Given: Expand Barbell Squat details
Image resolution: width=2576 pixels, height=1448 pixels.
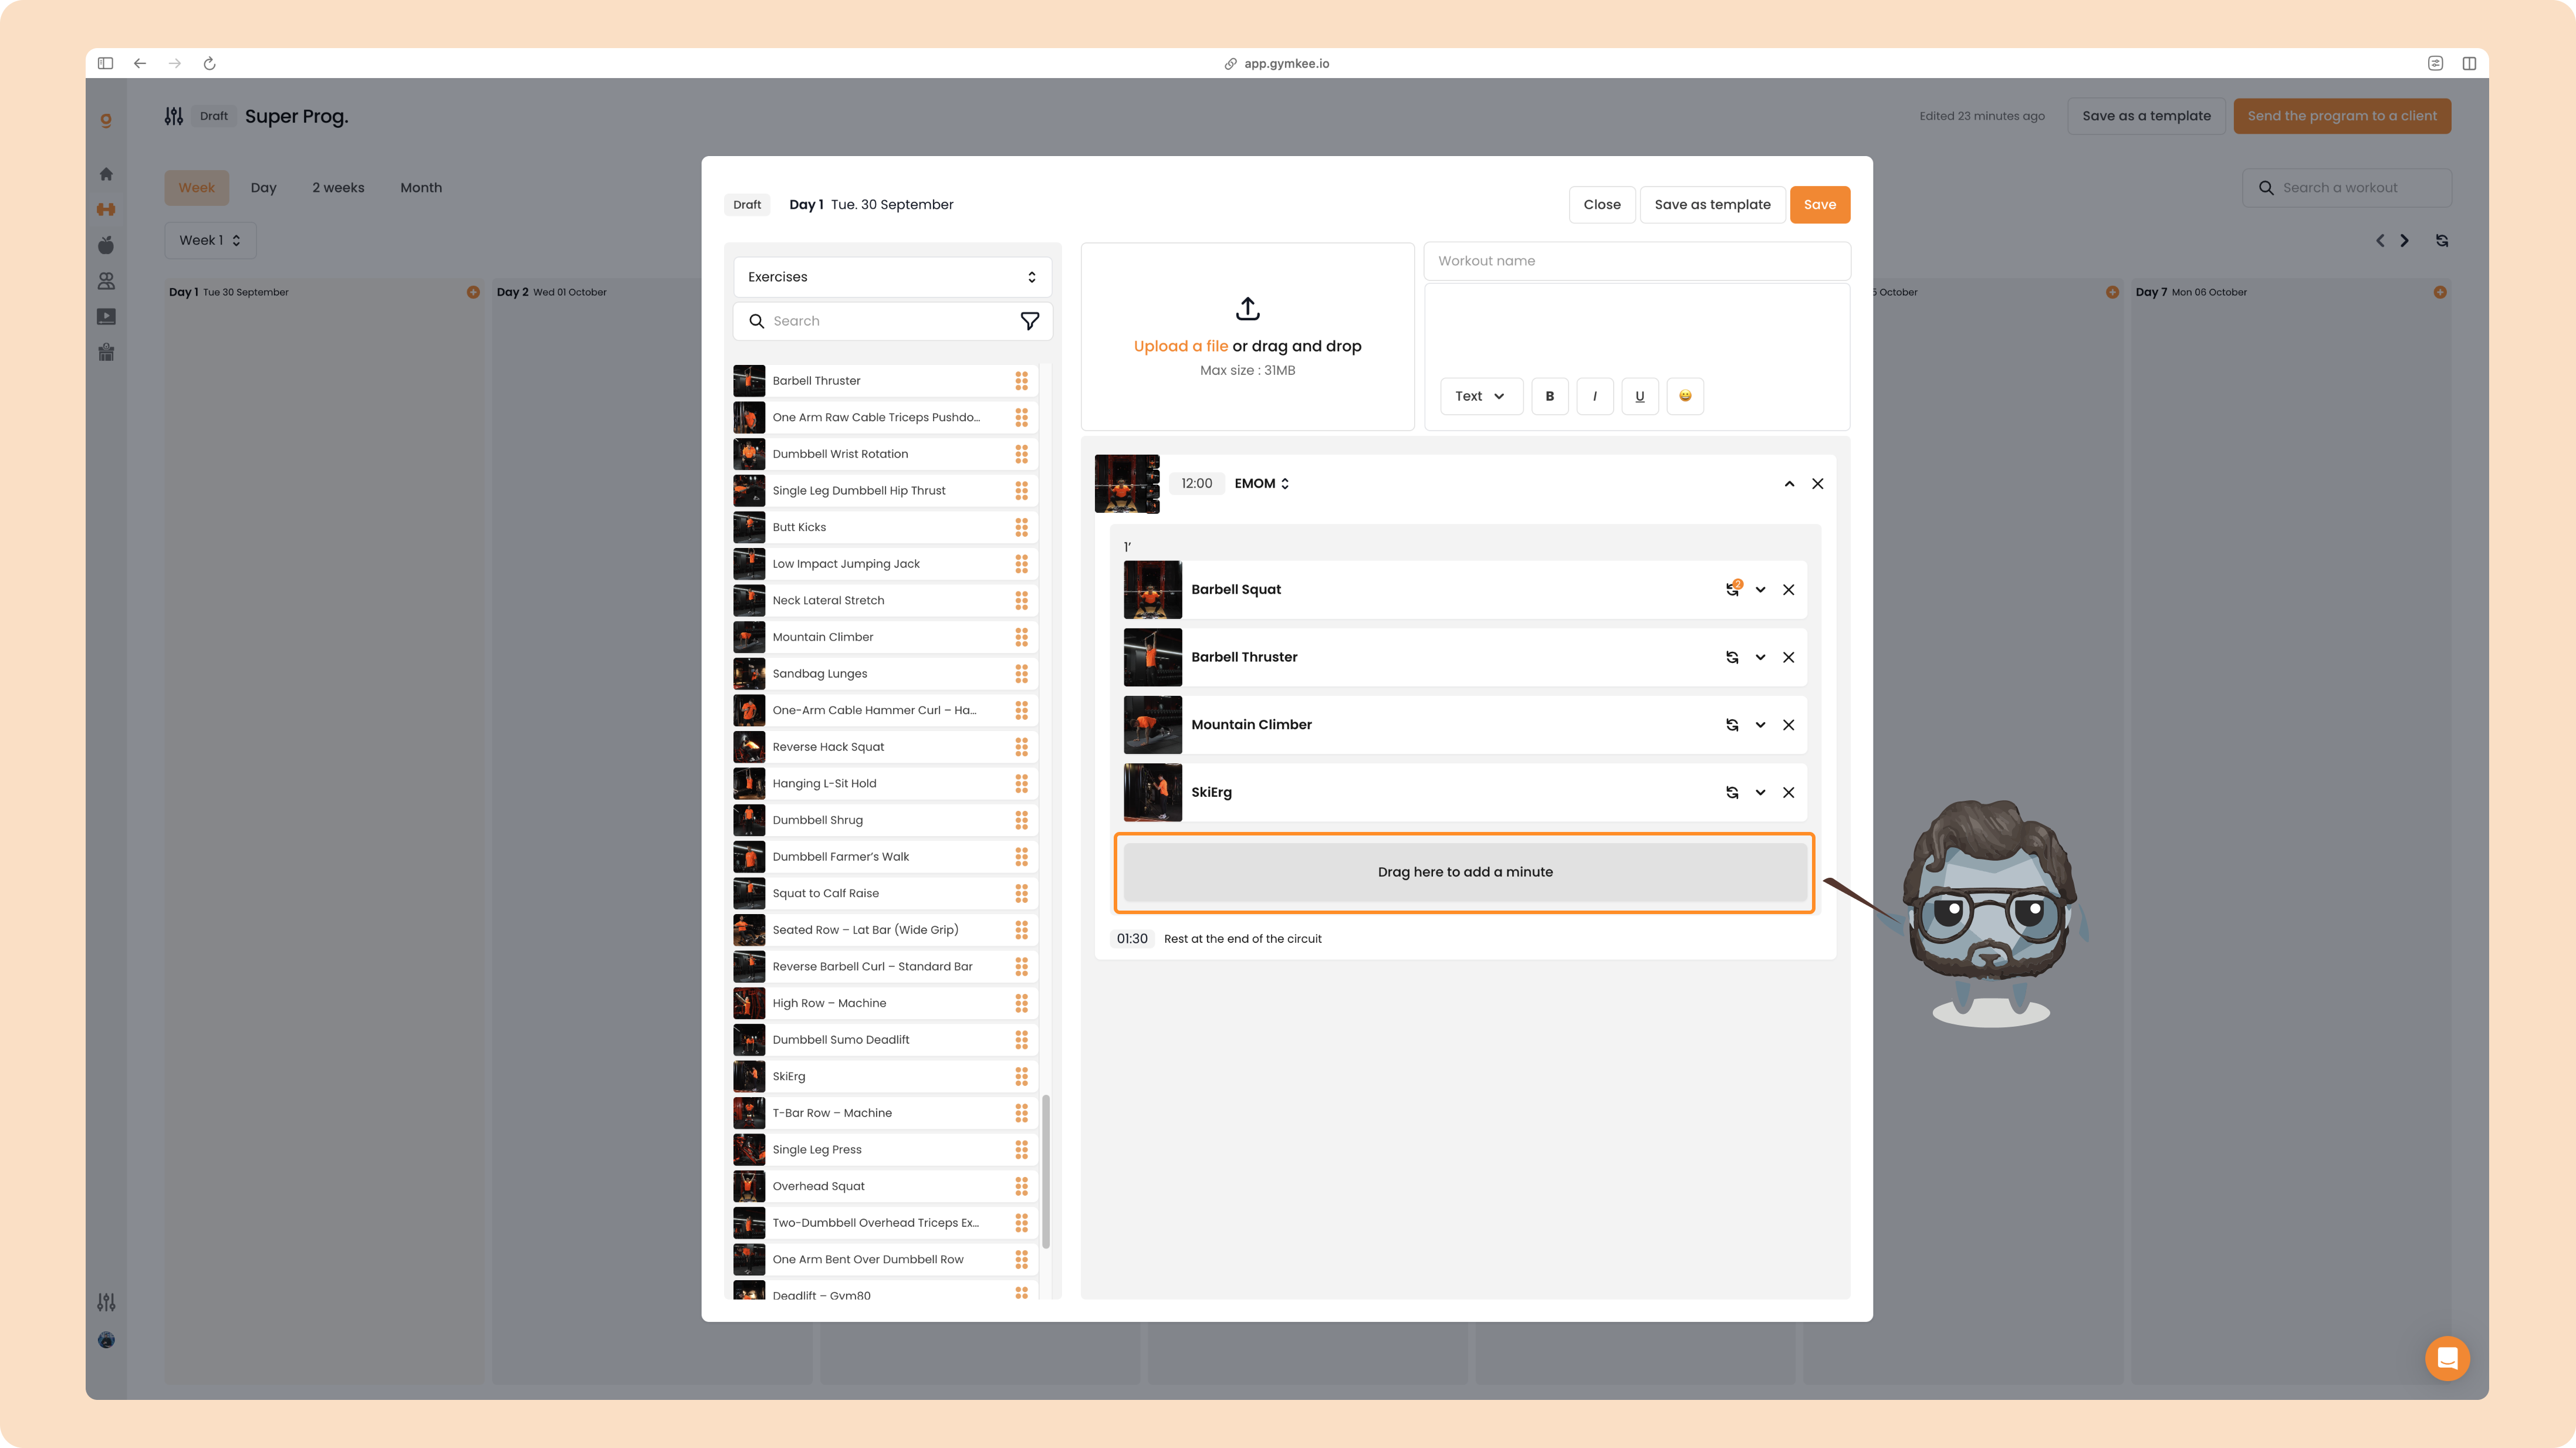Looking at the screenshot, I should (1760, 589).
